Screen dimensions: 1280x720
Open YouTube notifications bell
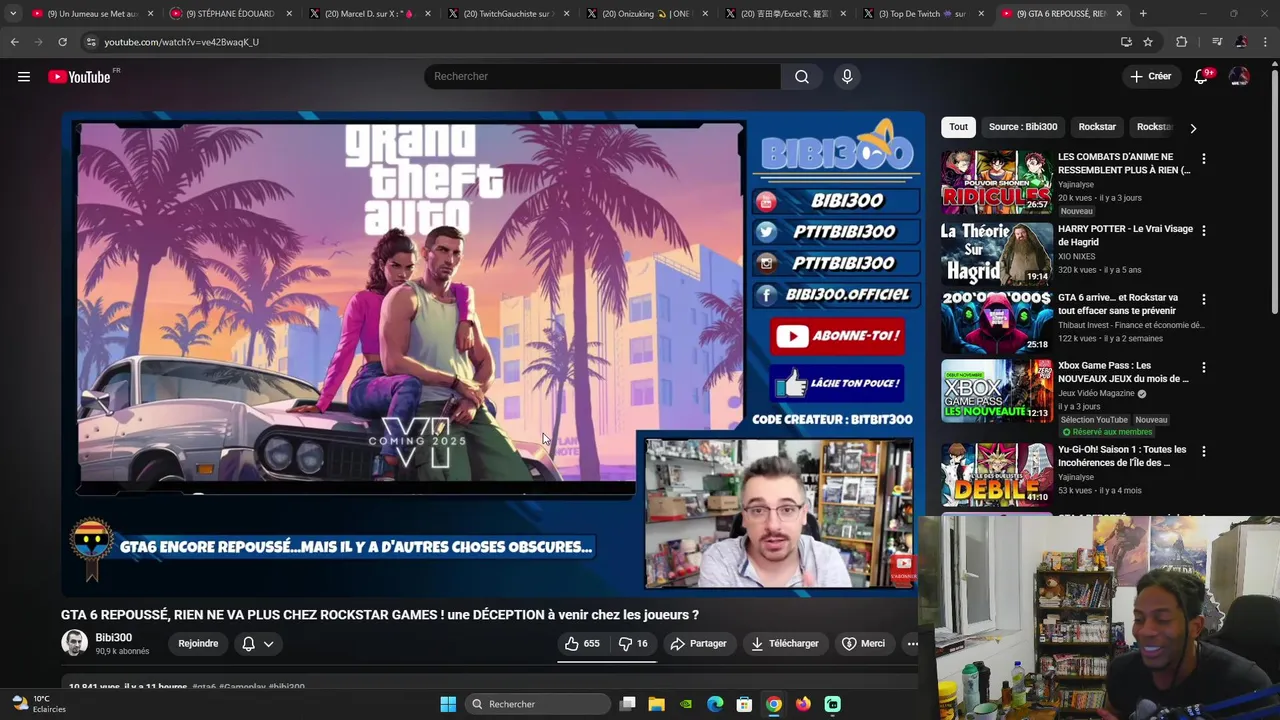click(x=1201, y=77)
